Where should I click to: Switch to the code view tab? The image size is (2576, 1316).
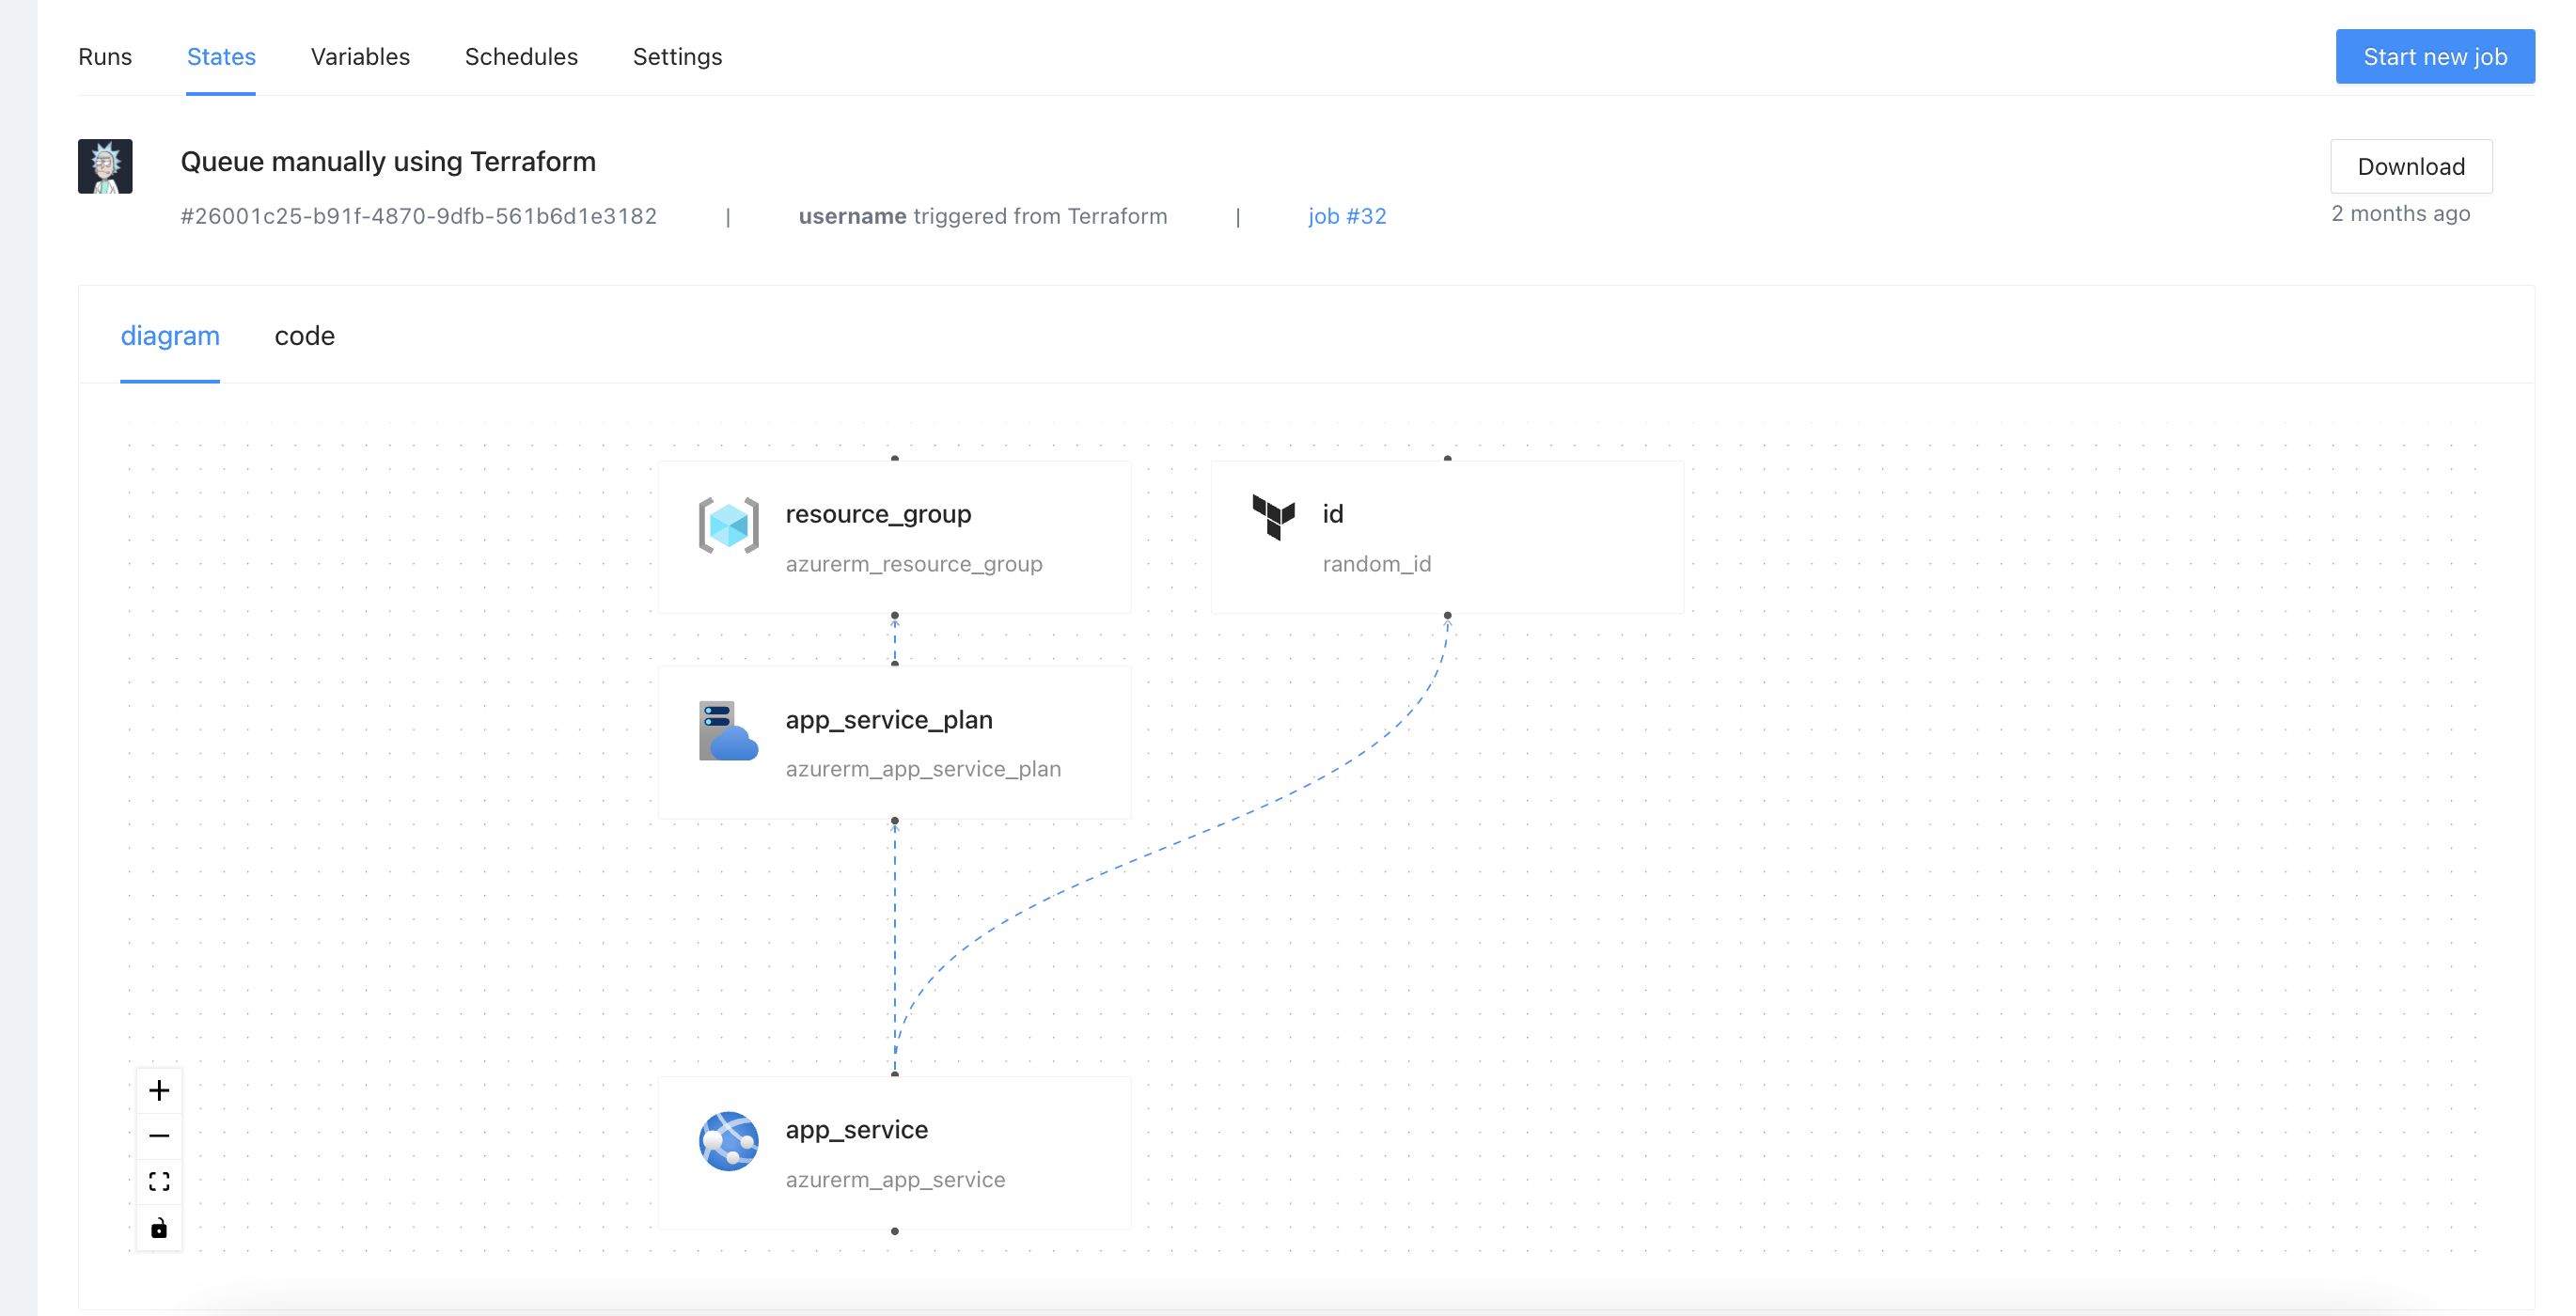[x=304, y=336]
